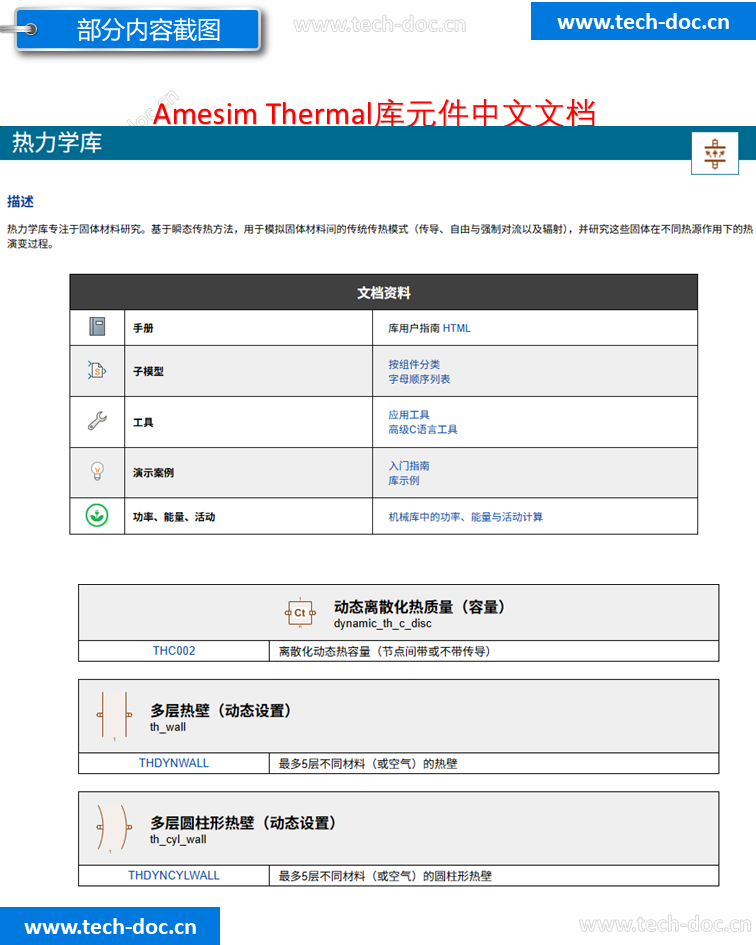
Task: Open the 按组件分类 link
Action: pyautogui.click(x=414, y=364)
